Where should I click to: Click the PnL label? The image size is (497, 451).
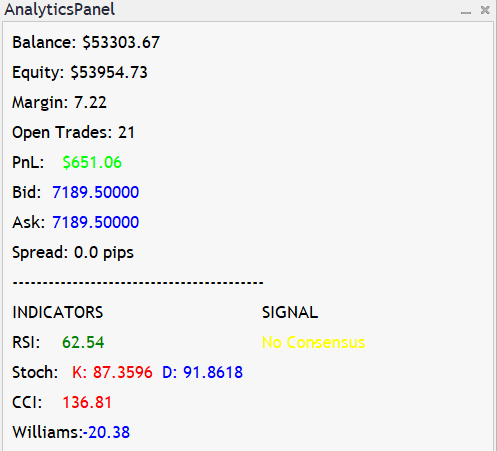28,163
